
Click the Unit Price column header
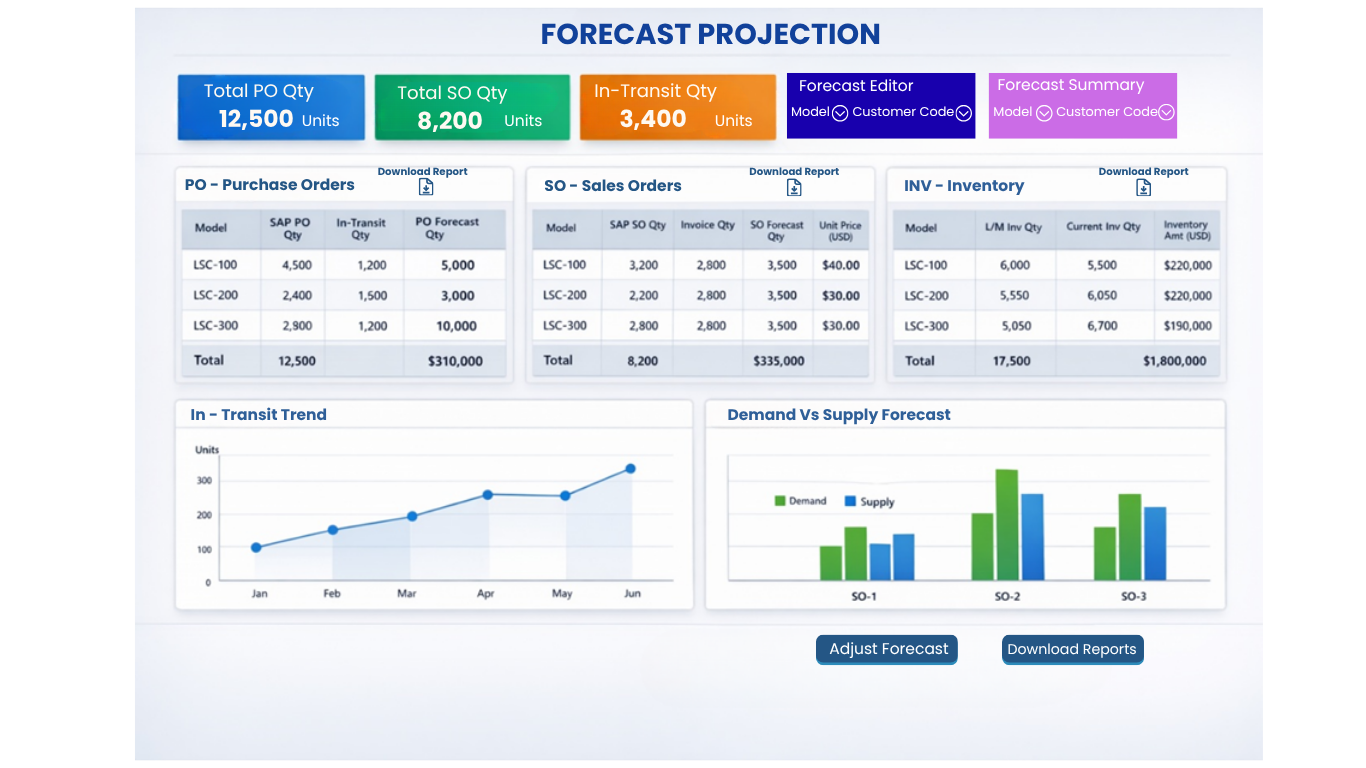click(840, 231)
